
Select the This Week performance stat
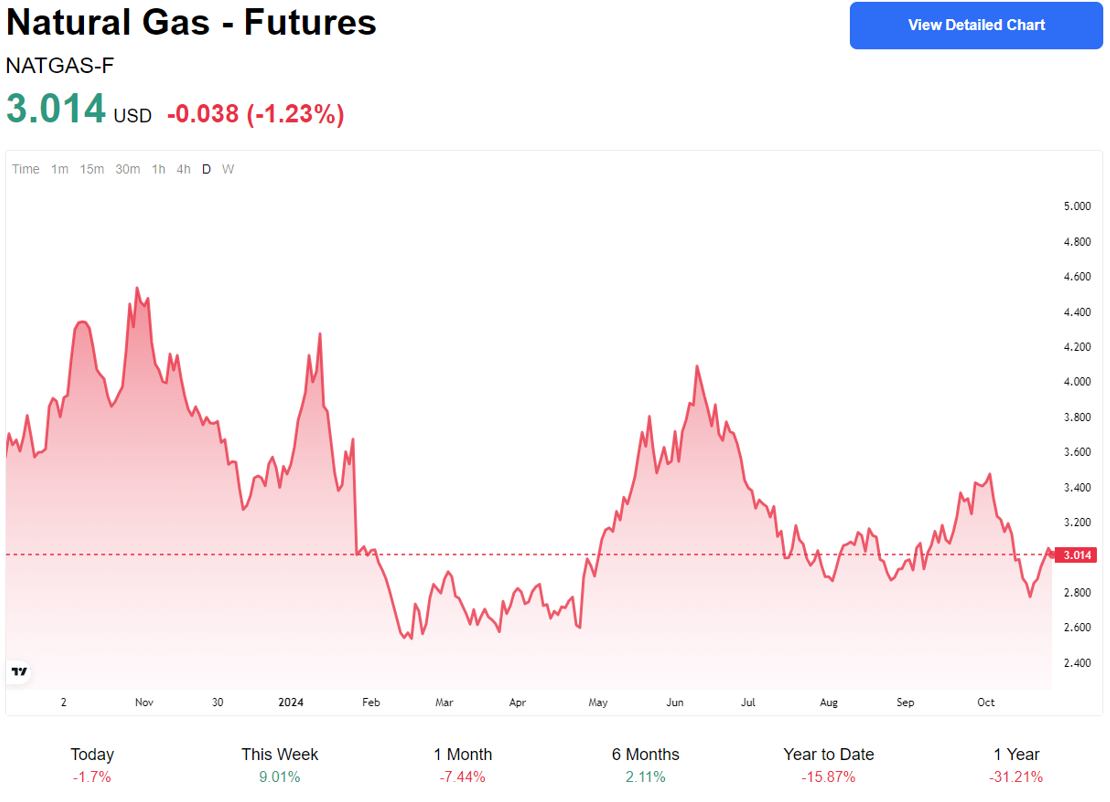(280, 765)
